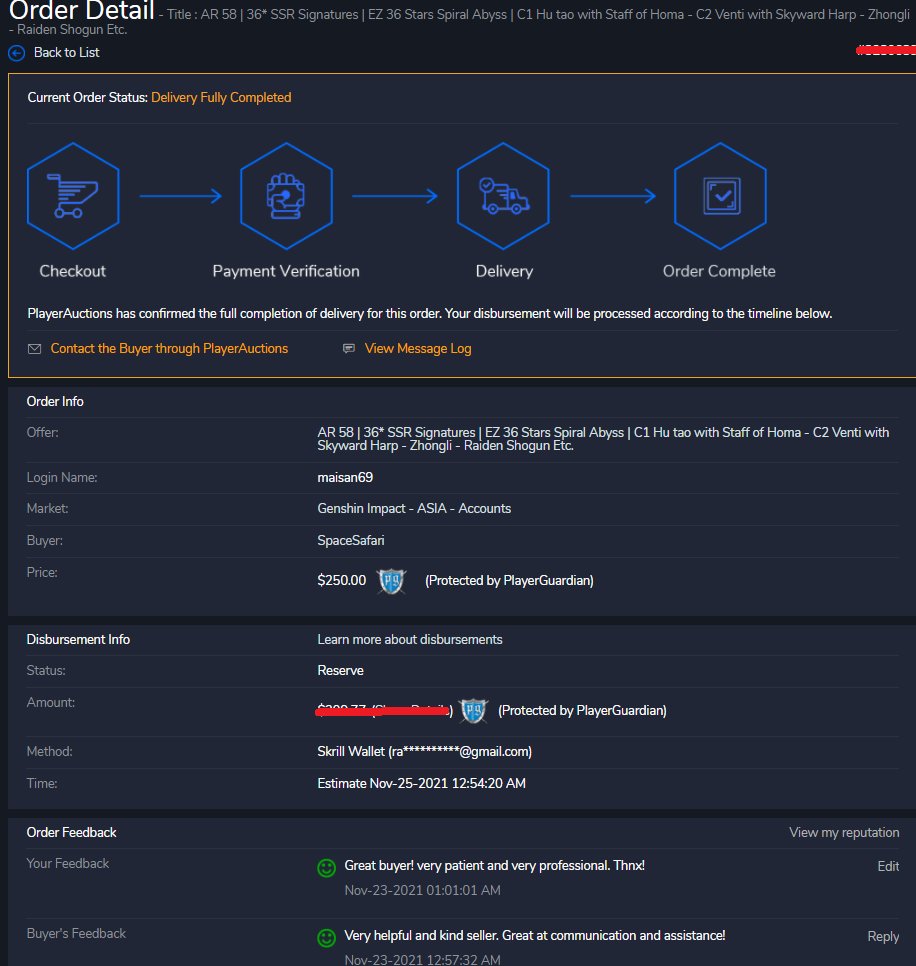Image resolution: width=916 pixels, height=966 pixels.
Task: Select the Checkout cart hexagon icon
Action: [73, 196]
